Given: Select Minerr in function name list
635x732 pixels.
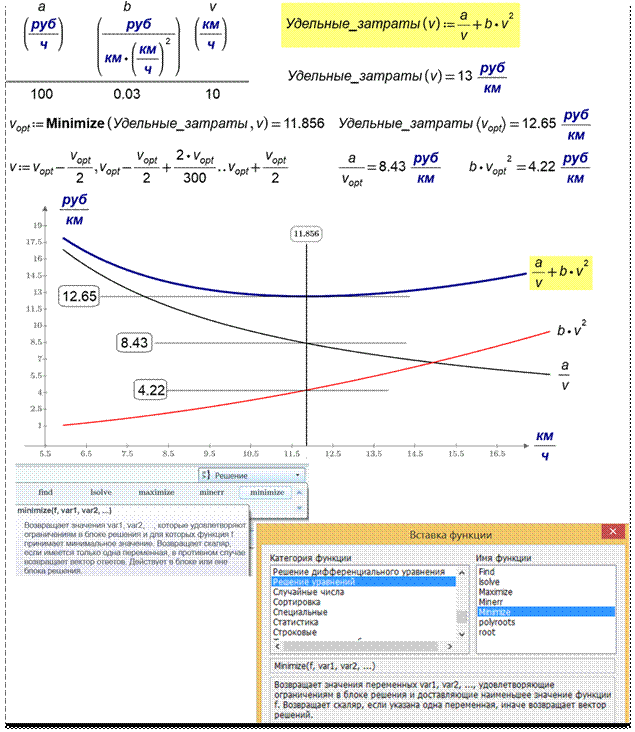Looking at the screenshot, I should 490,602.
